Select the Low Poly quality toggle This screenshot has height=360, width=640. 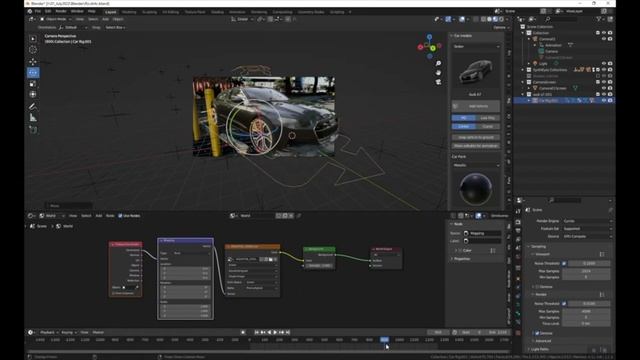click(487, 118)
